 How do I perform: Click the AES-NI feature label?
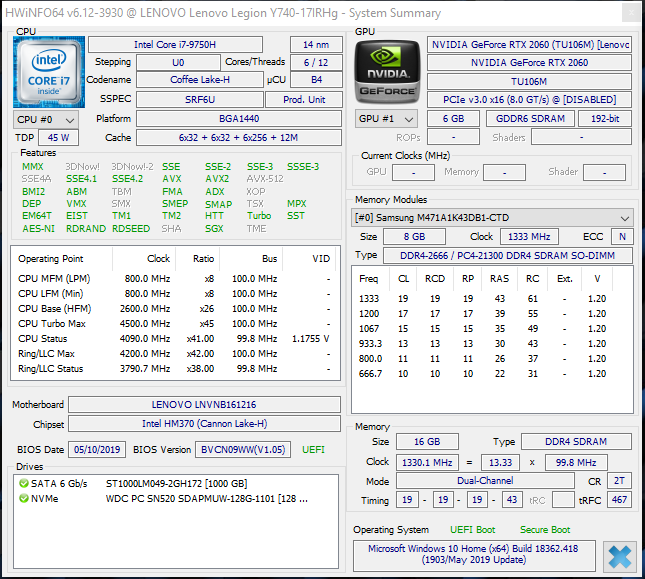point(38,229)
